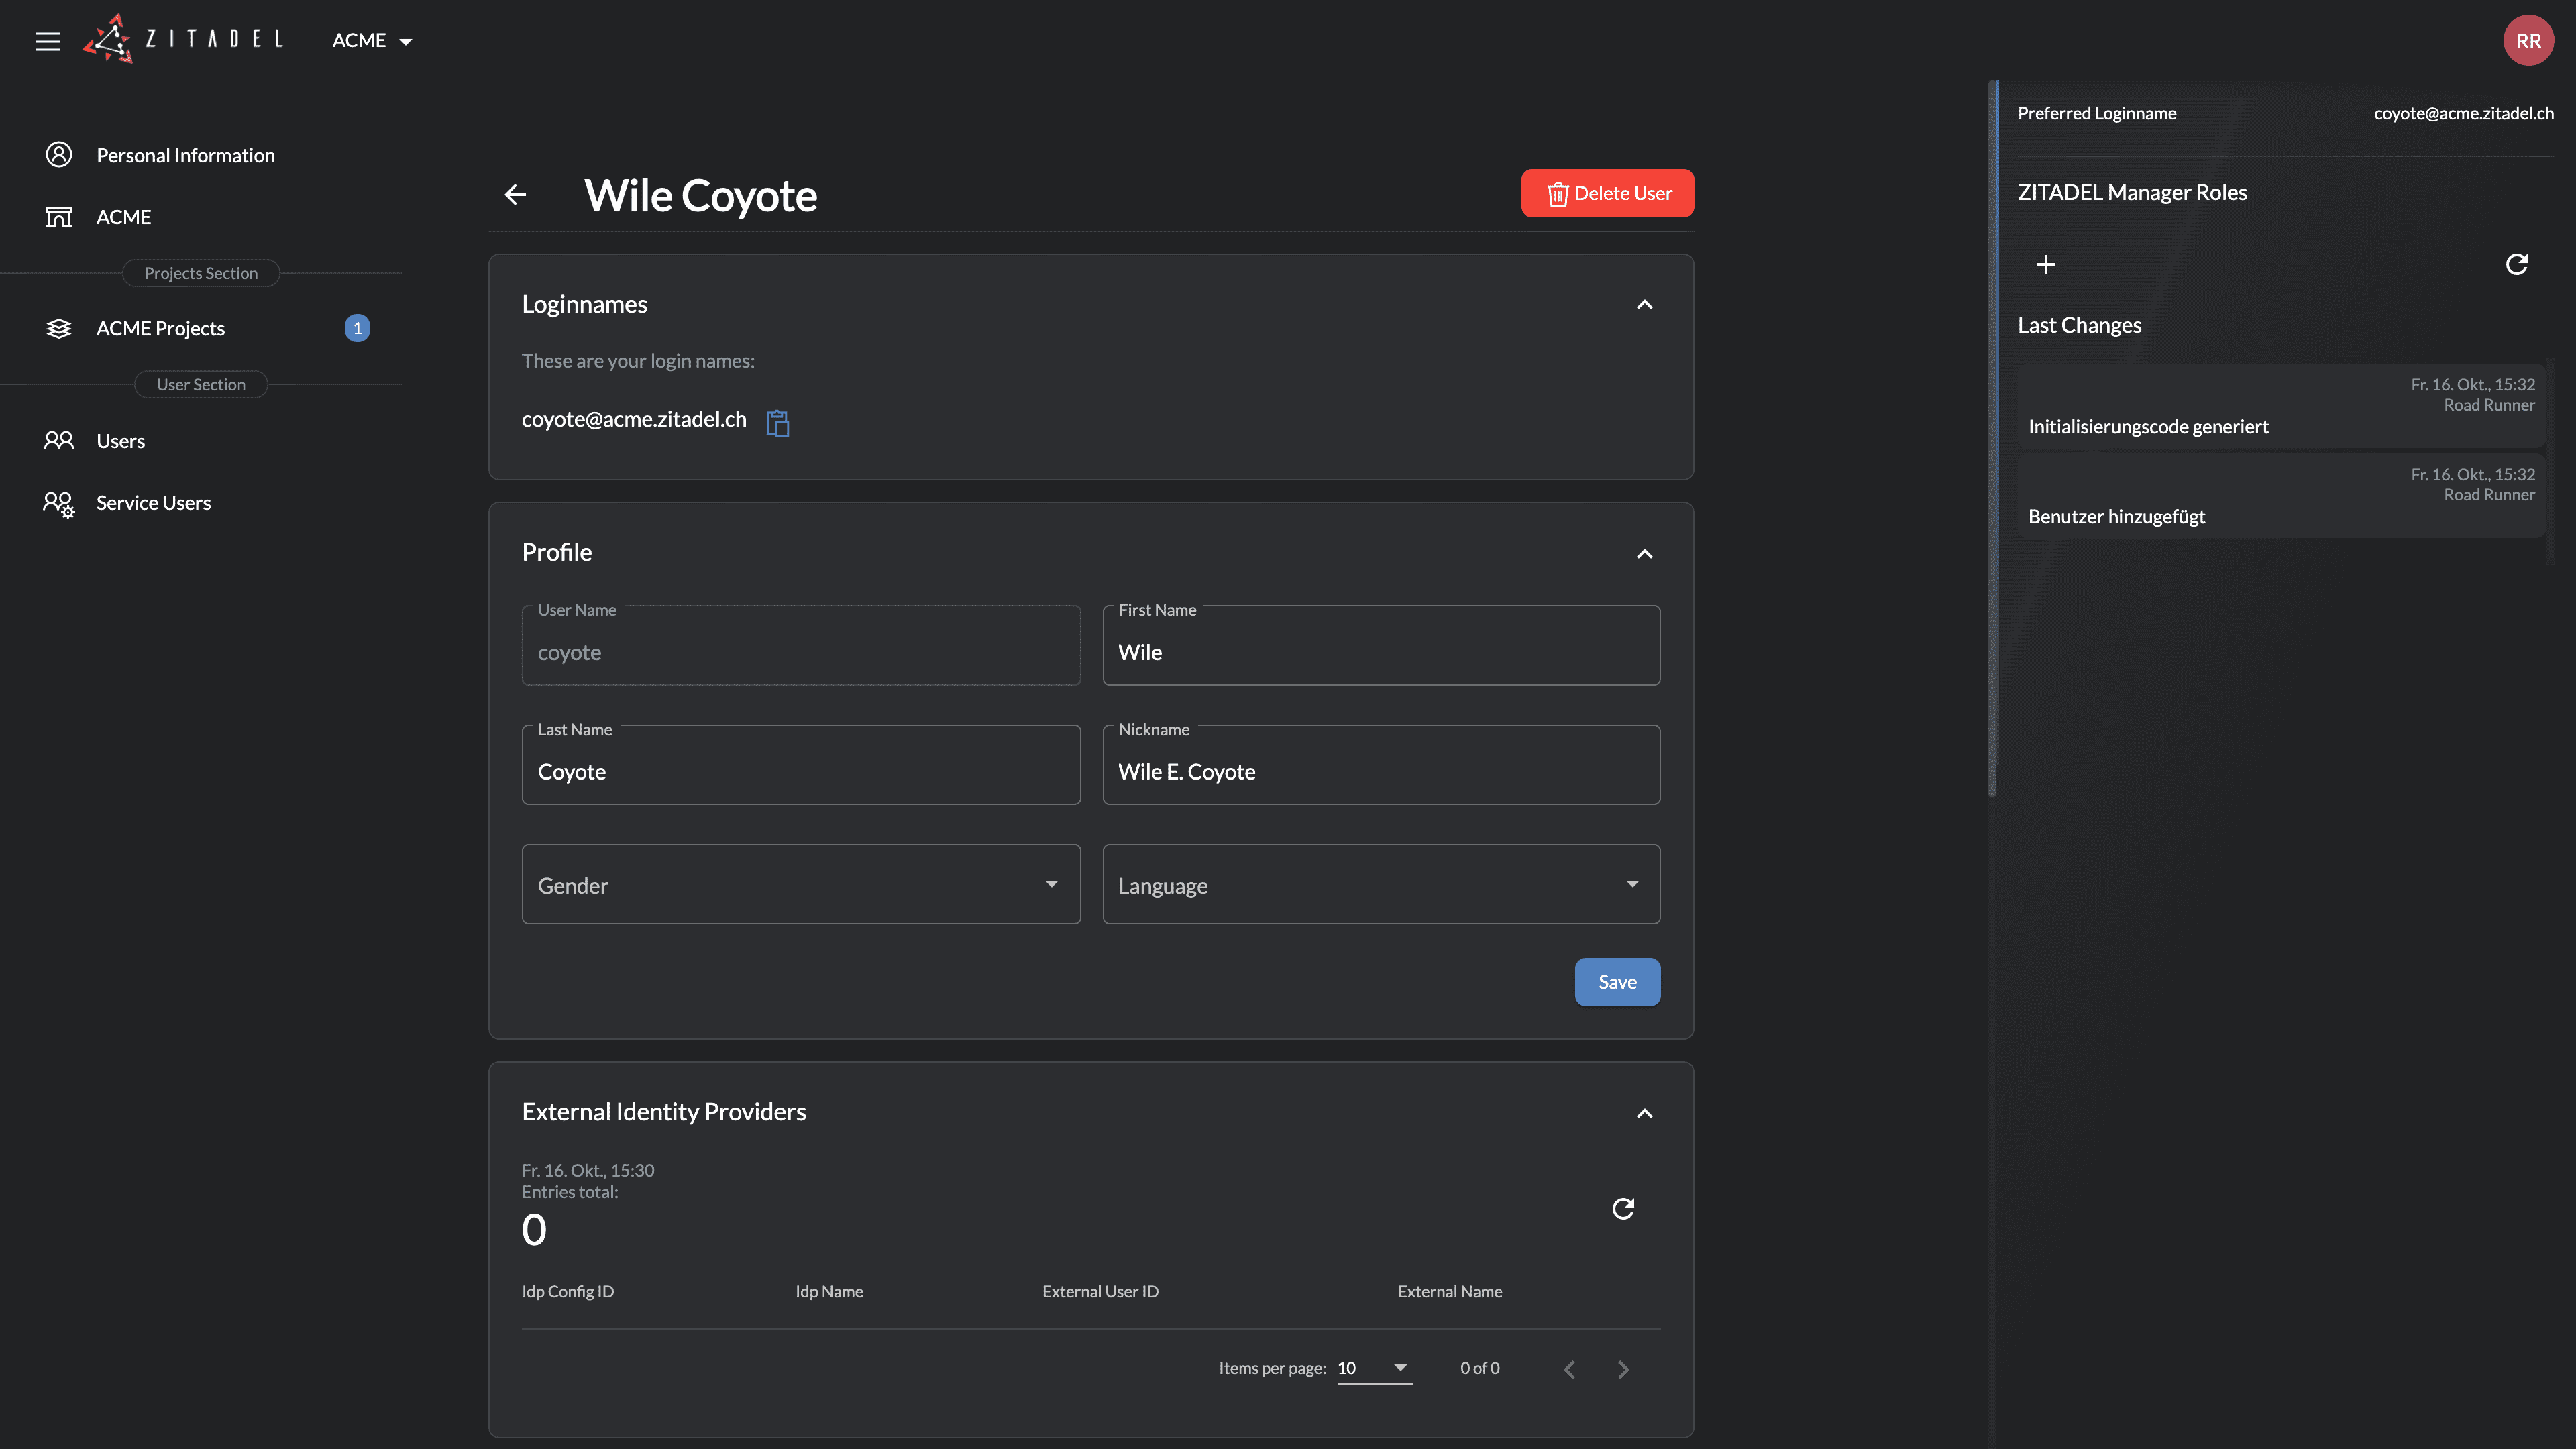Open Service Users in sidebar
This screenshot has width=2576, height=1449.
(x=153, y=503)
